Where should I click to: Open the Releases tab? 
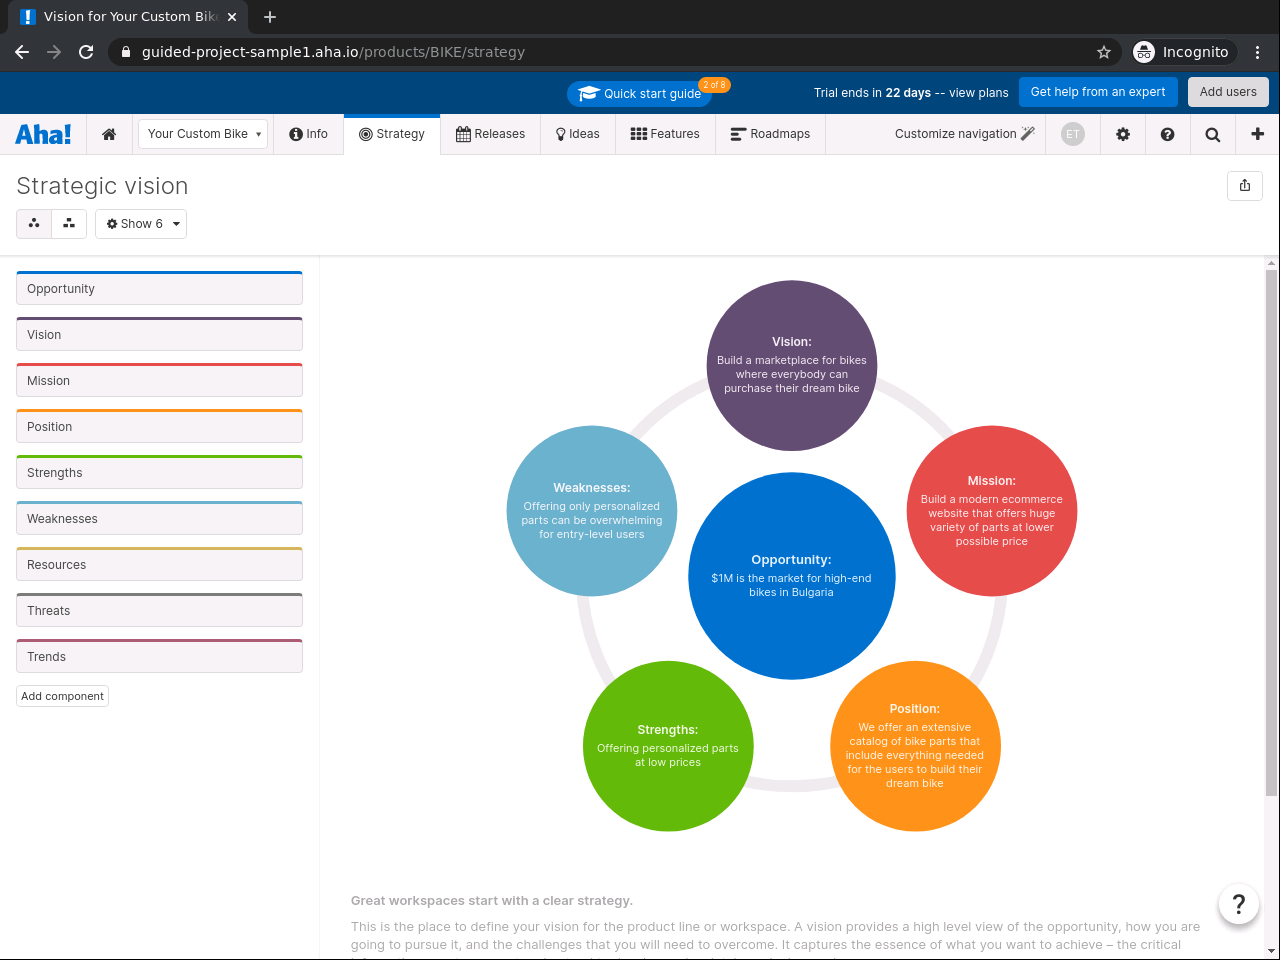pos(490,134)
